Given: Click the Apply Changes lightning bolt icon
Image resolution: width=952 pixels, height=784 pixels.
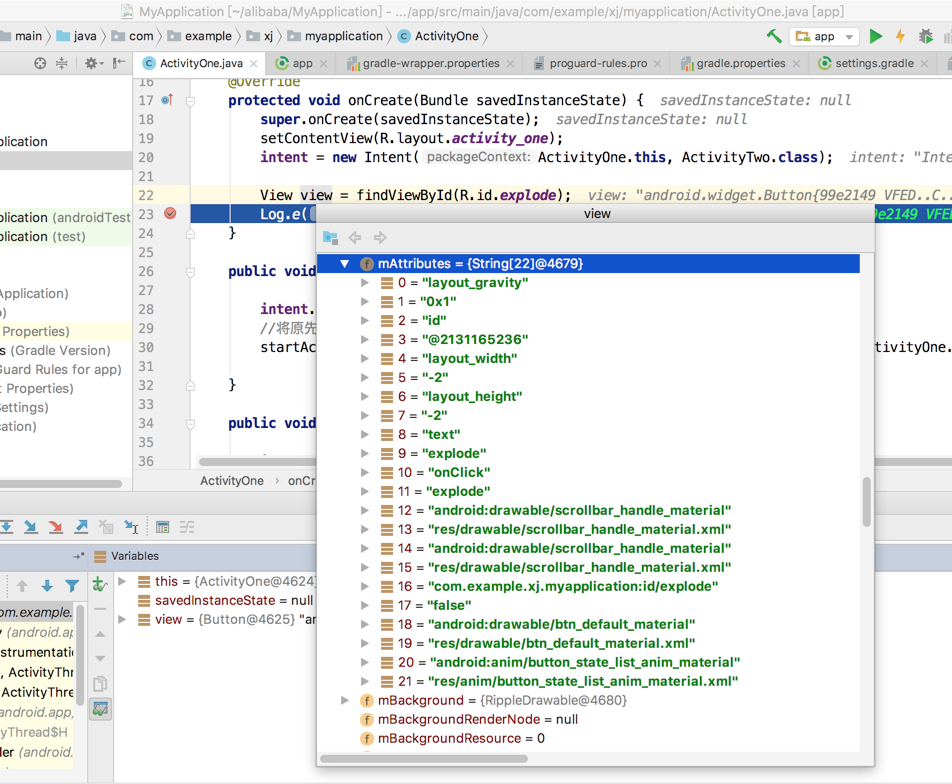Looking at the screenshot, I should coord(900,37).
